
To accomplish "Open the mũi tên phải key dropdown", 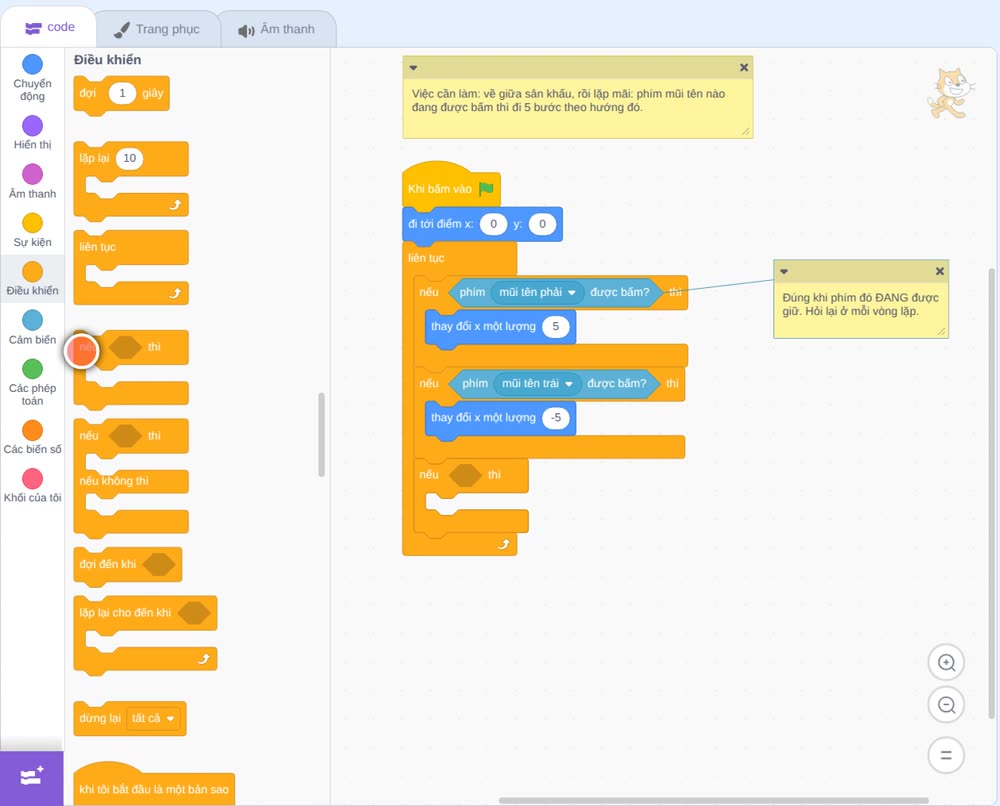I will tap(538, 293).
